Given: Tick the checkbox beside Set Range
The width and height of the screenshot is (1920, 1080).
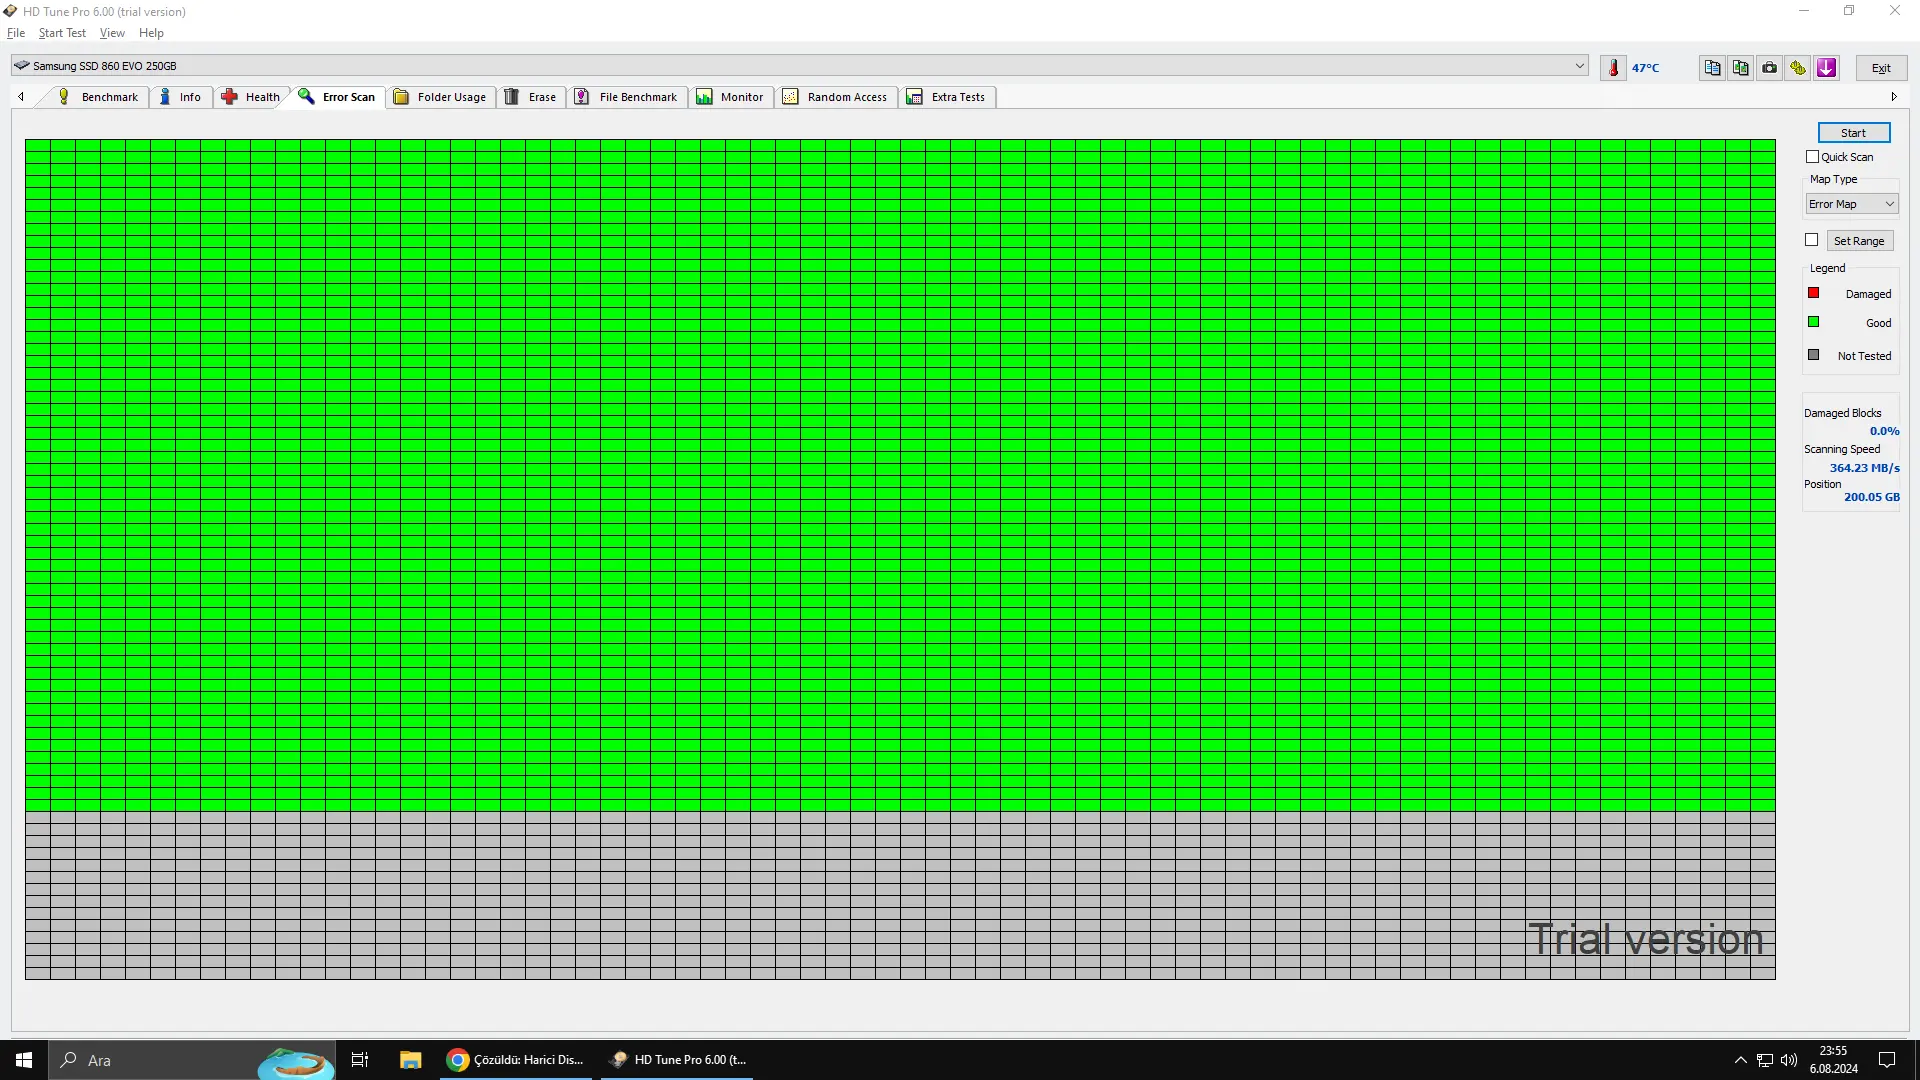Looking at the screenshot, I should pyautogui.click(x=1811, y=240).
